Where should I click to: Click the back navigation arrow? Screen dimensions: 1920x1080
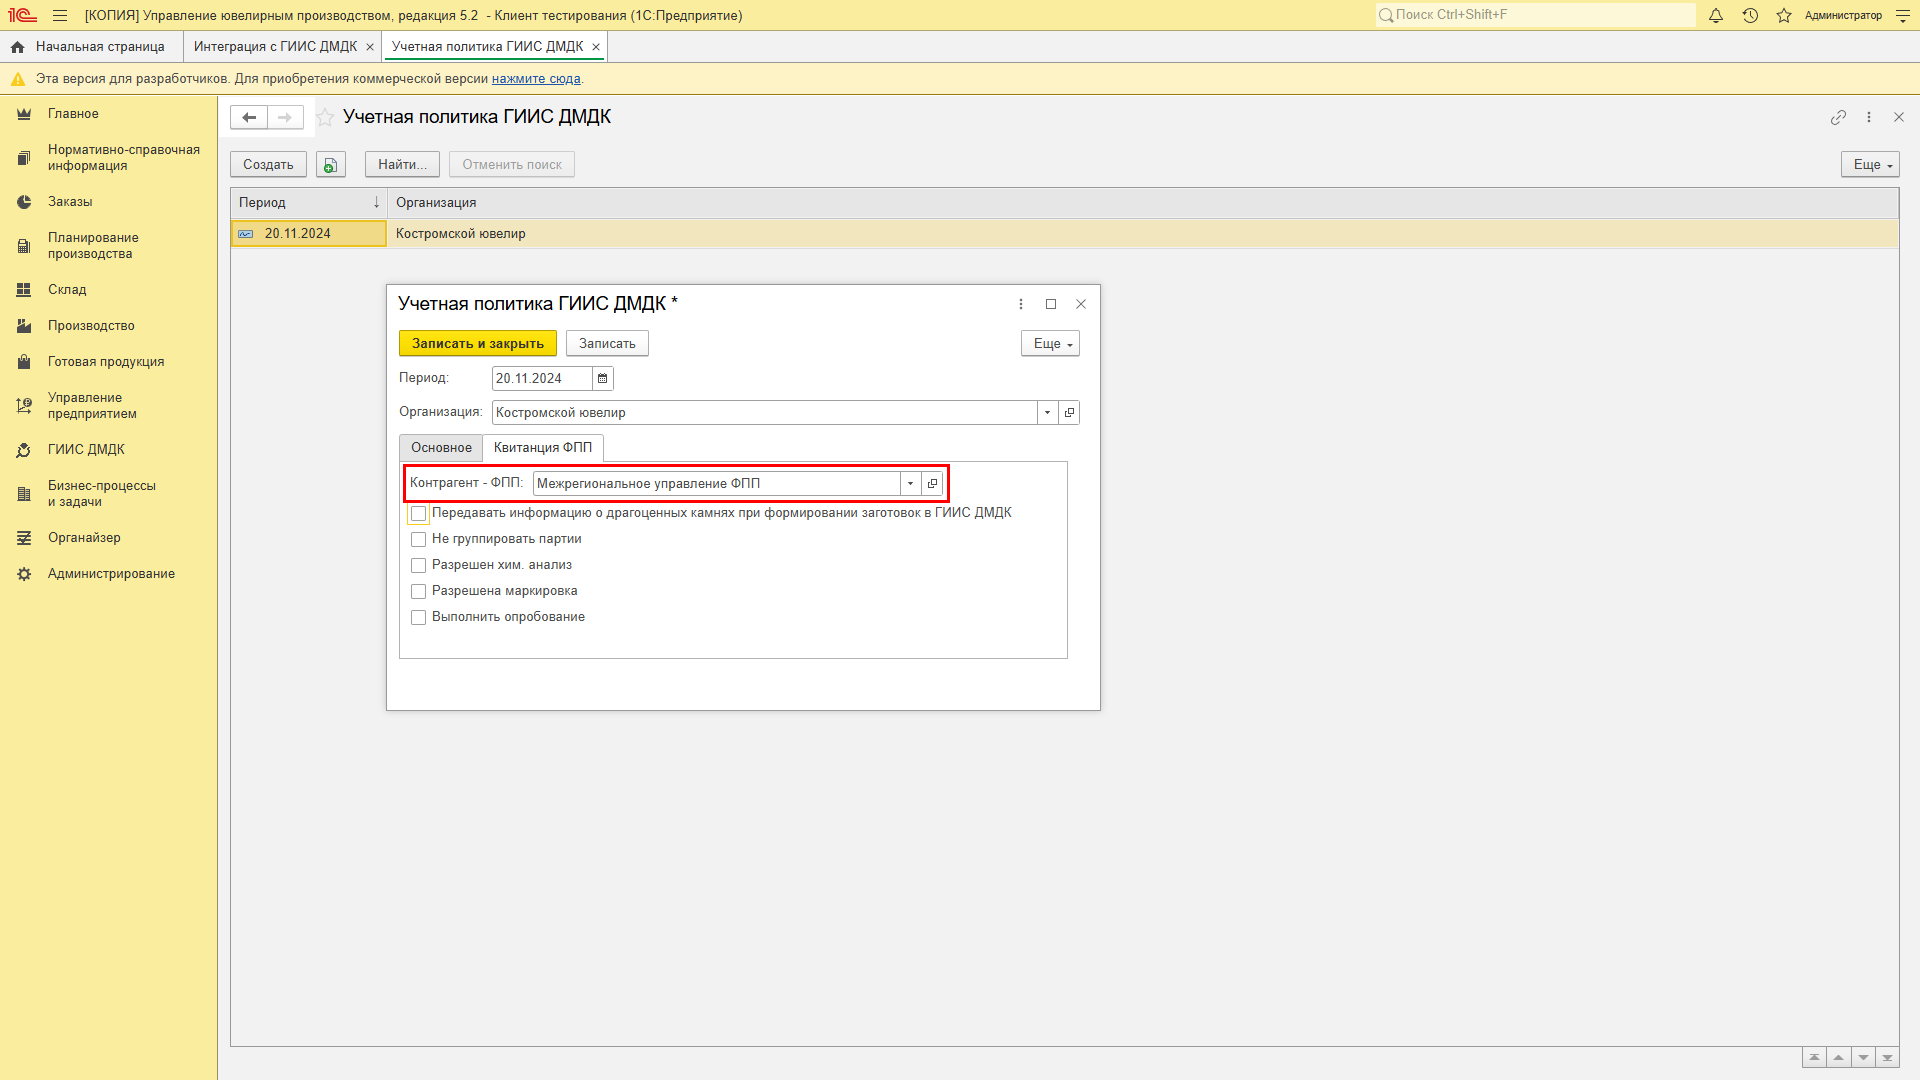(249, 117)
